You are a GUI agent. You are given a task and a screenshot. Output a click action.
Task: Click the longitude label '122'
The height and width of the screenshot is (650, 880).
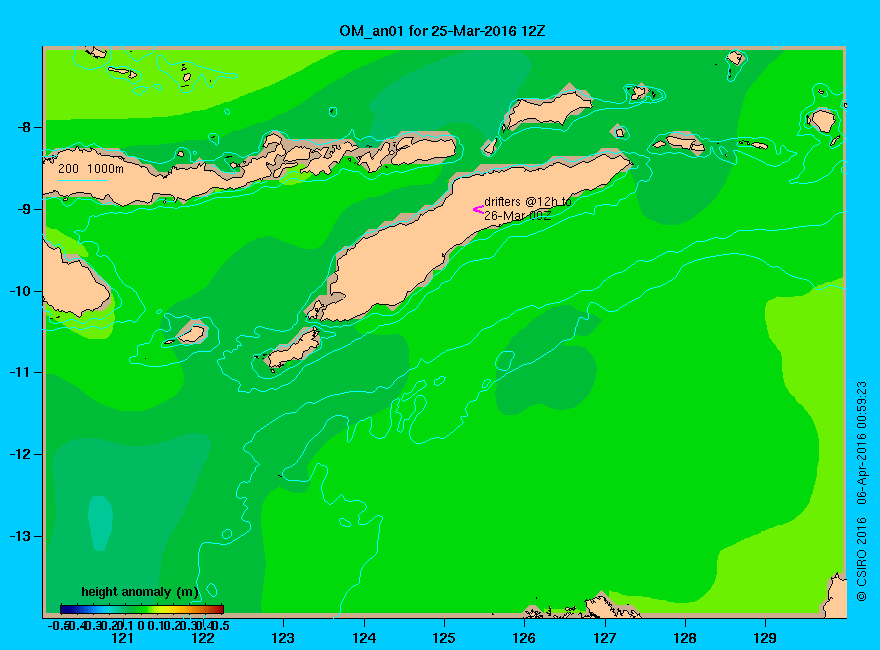[x=203, y=638]
